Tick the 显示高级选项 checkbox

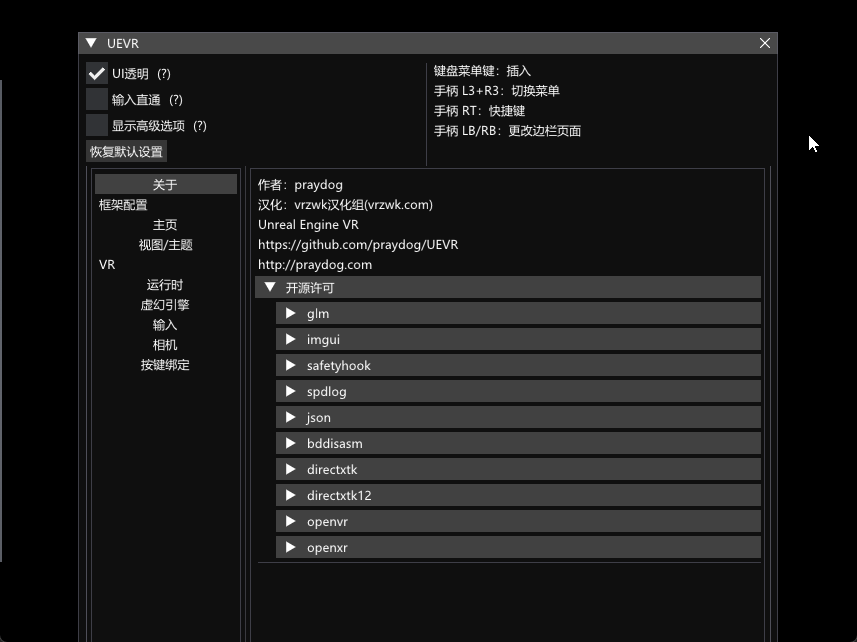(97, 125)
